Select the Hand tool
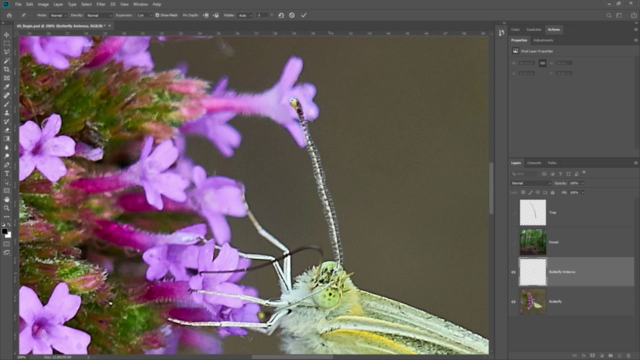 coord(7,200)
